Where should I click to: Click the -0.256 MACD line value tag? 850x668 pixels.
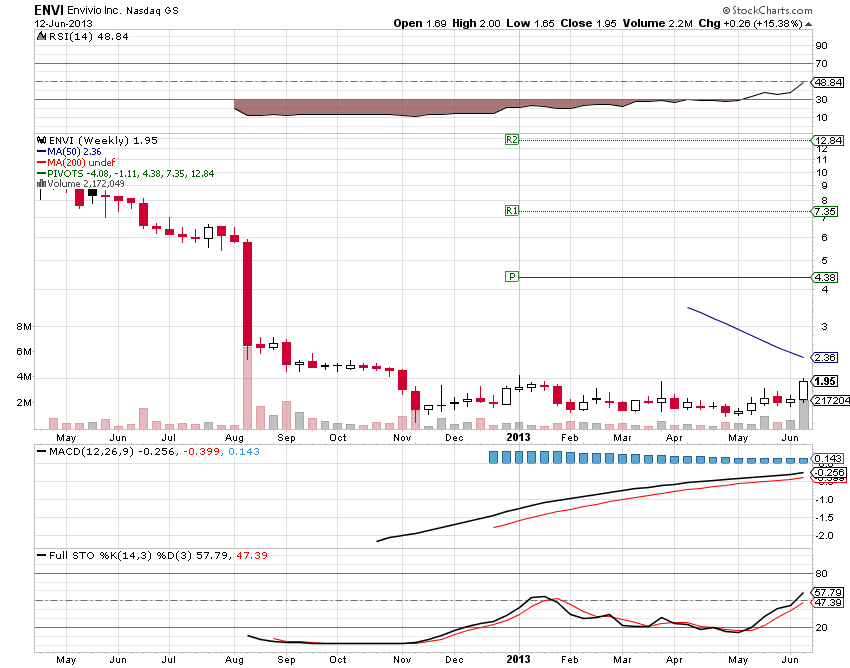click(829, 472)
